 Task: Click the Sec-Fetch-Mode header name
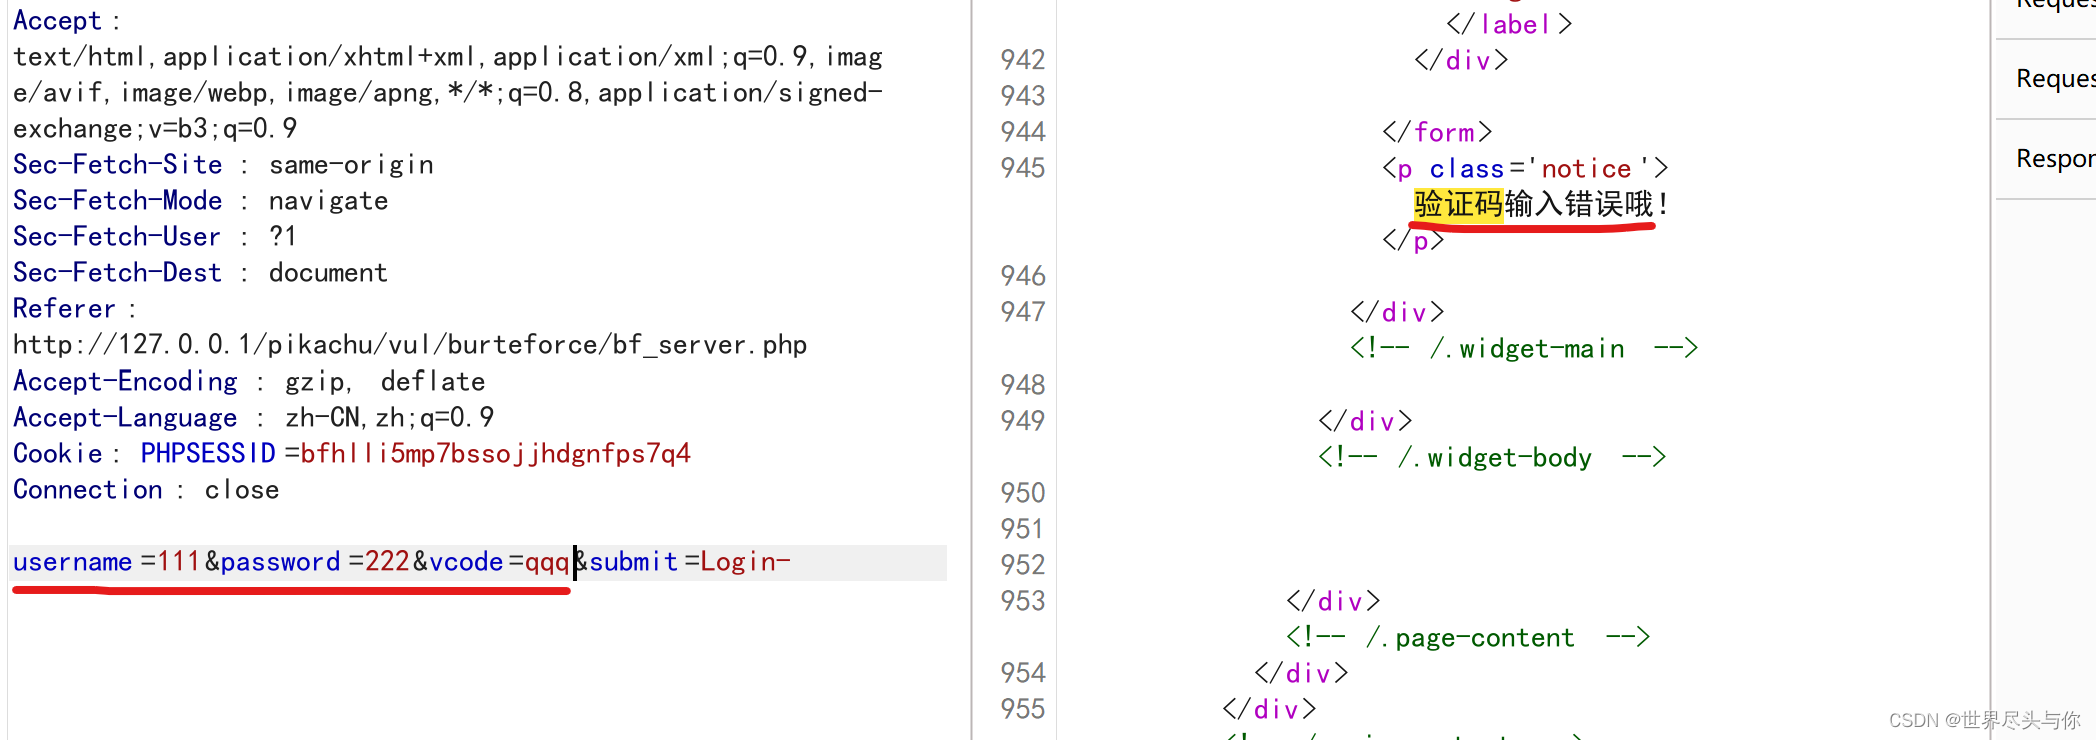pyautogui.click(x=118, y=201)
